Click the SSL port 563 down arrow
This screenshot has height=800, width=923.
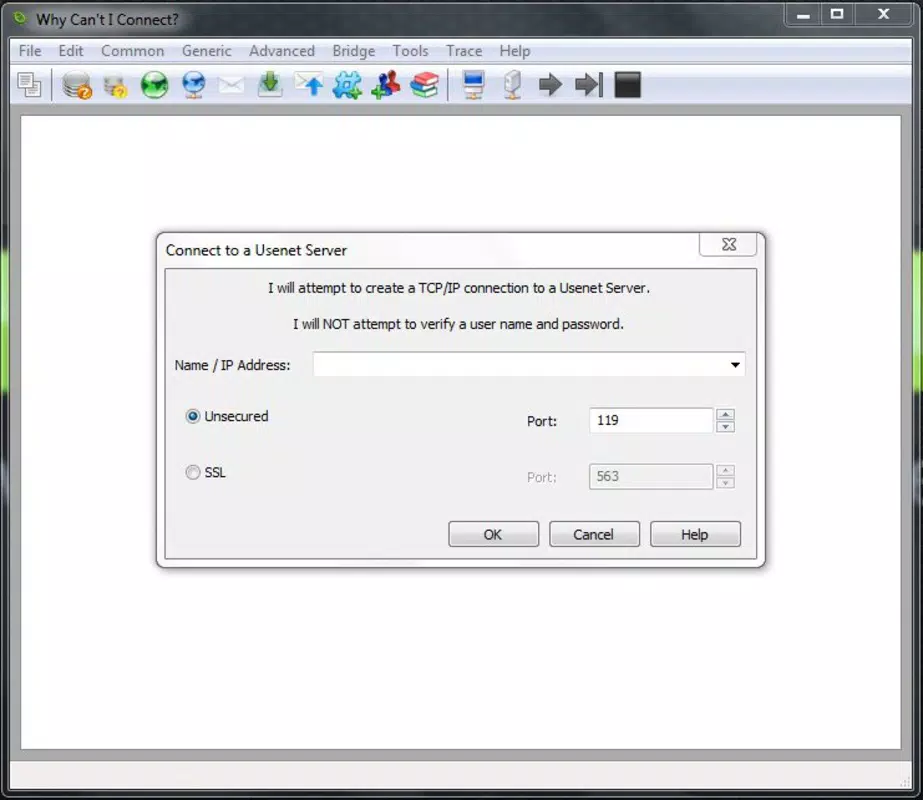point(725,483)
